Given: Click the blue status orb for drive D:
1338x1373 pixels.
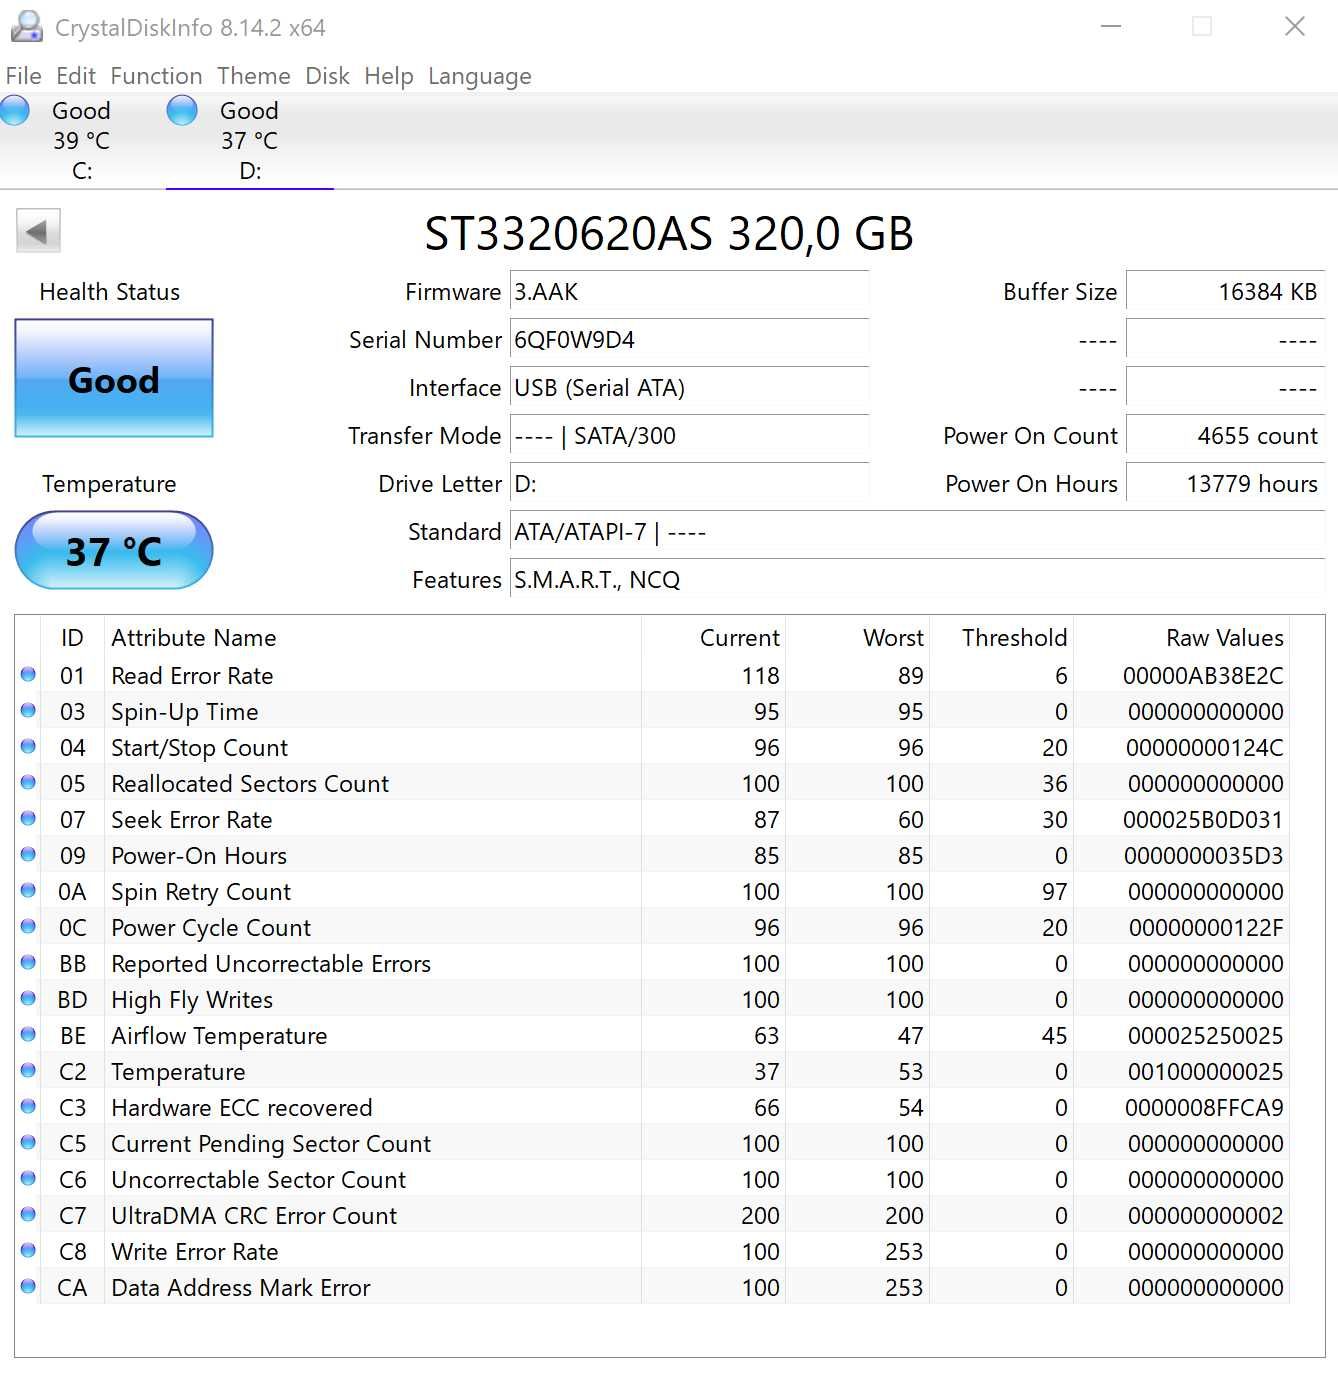Looking at the screenshot, I should coord(182,110).
